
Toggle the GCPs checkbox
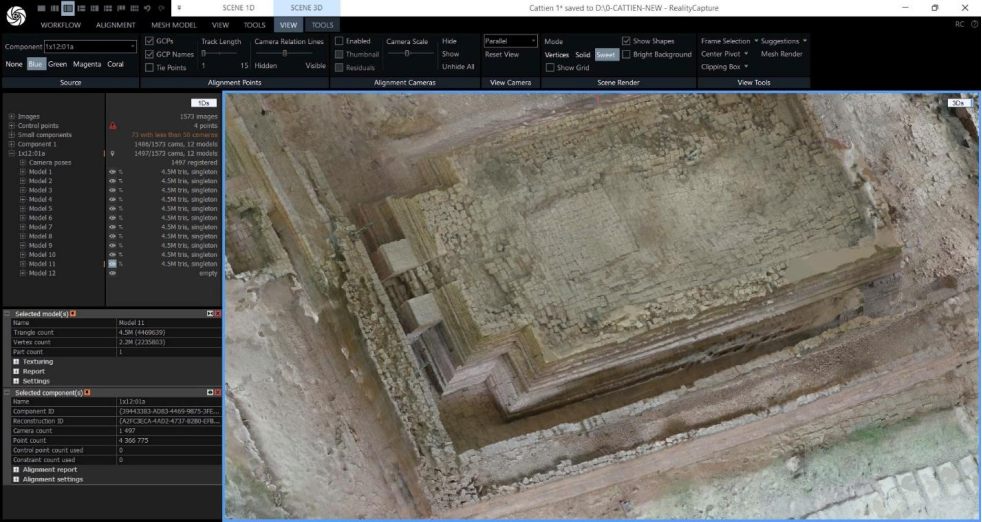149,41
